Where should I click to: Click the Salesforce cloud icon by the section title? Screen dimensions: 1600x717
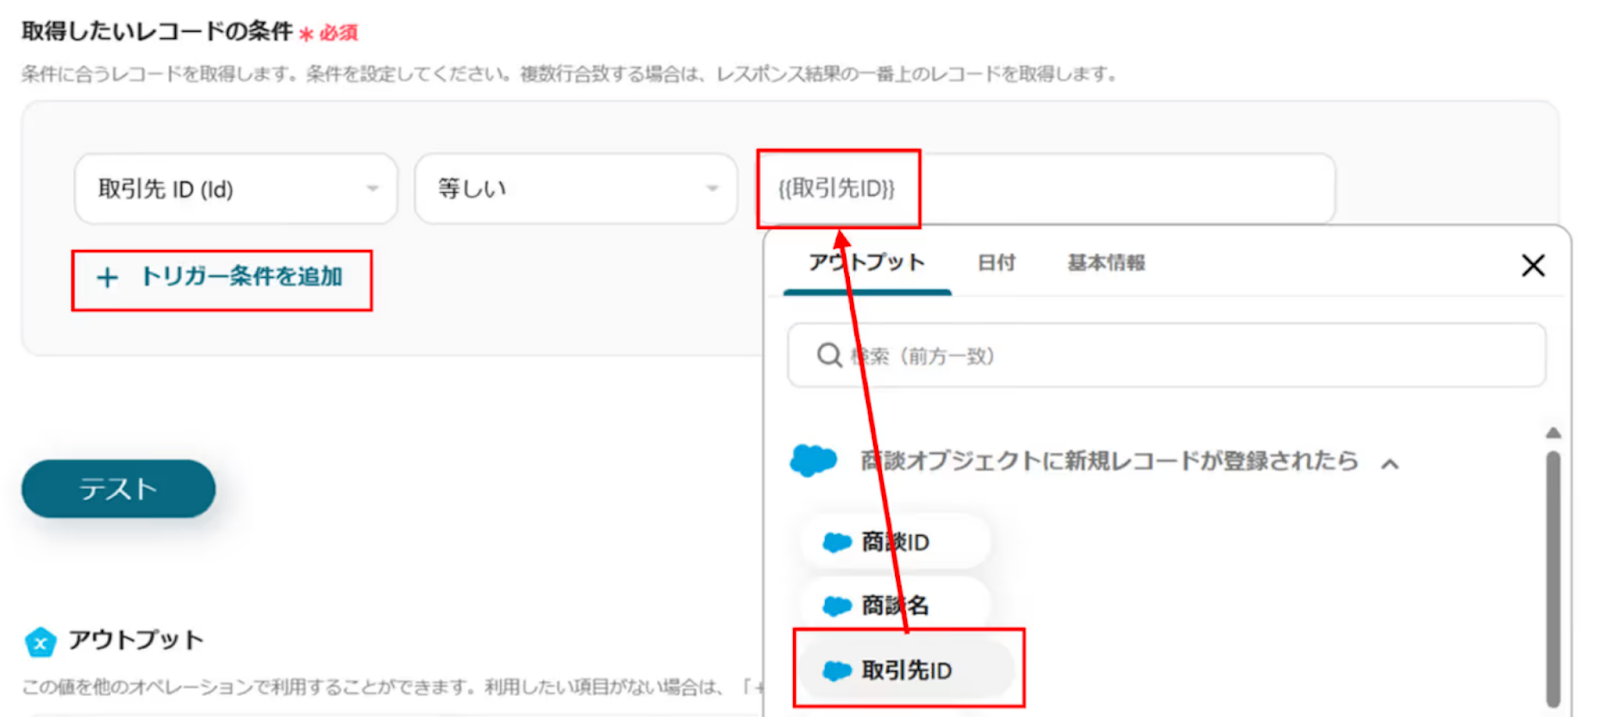click(813, 461)
